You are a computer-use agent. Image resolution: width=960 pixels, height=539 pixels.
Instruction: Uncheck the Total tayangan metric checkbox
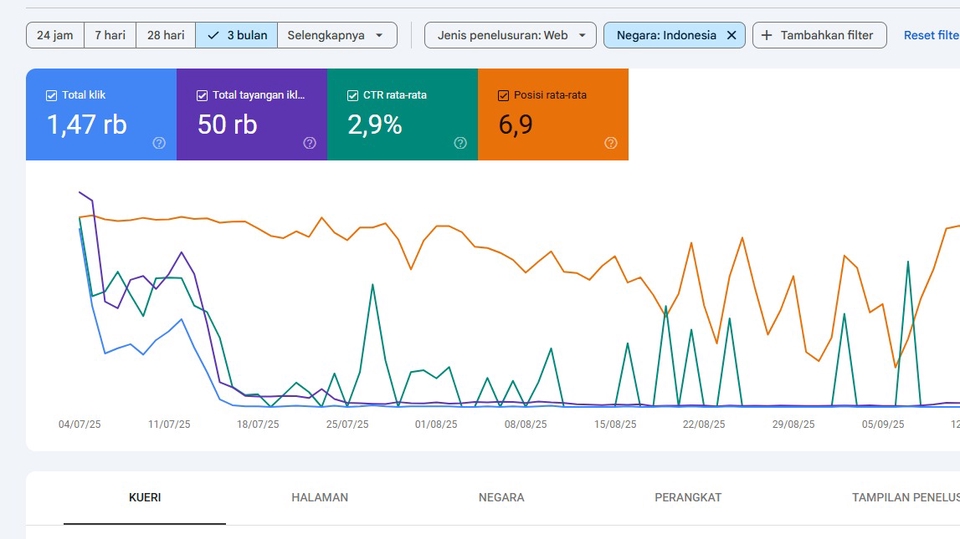[x=202, y=96]
